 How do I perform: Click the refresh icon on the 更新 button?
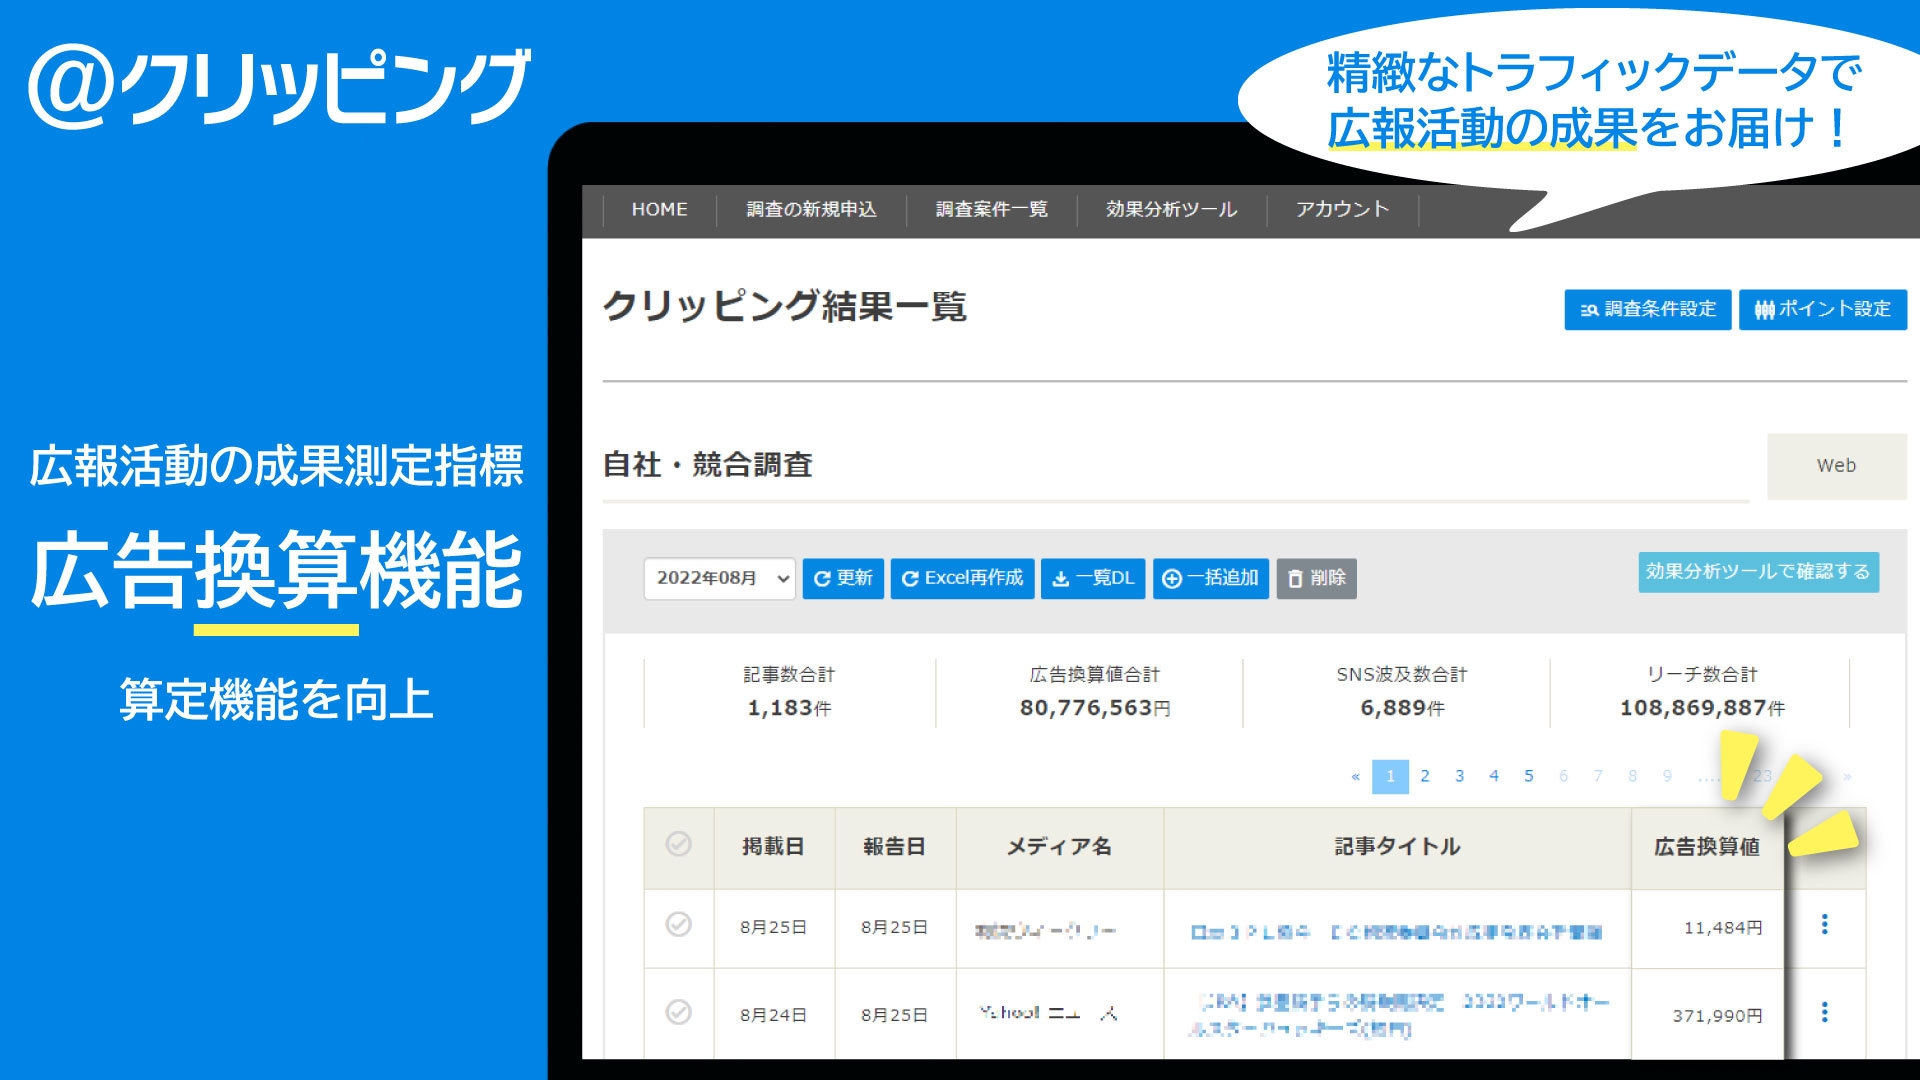point(822,577)
